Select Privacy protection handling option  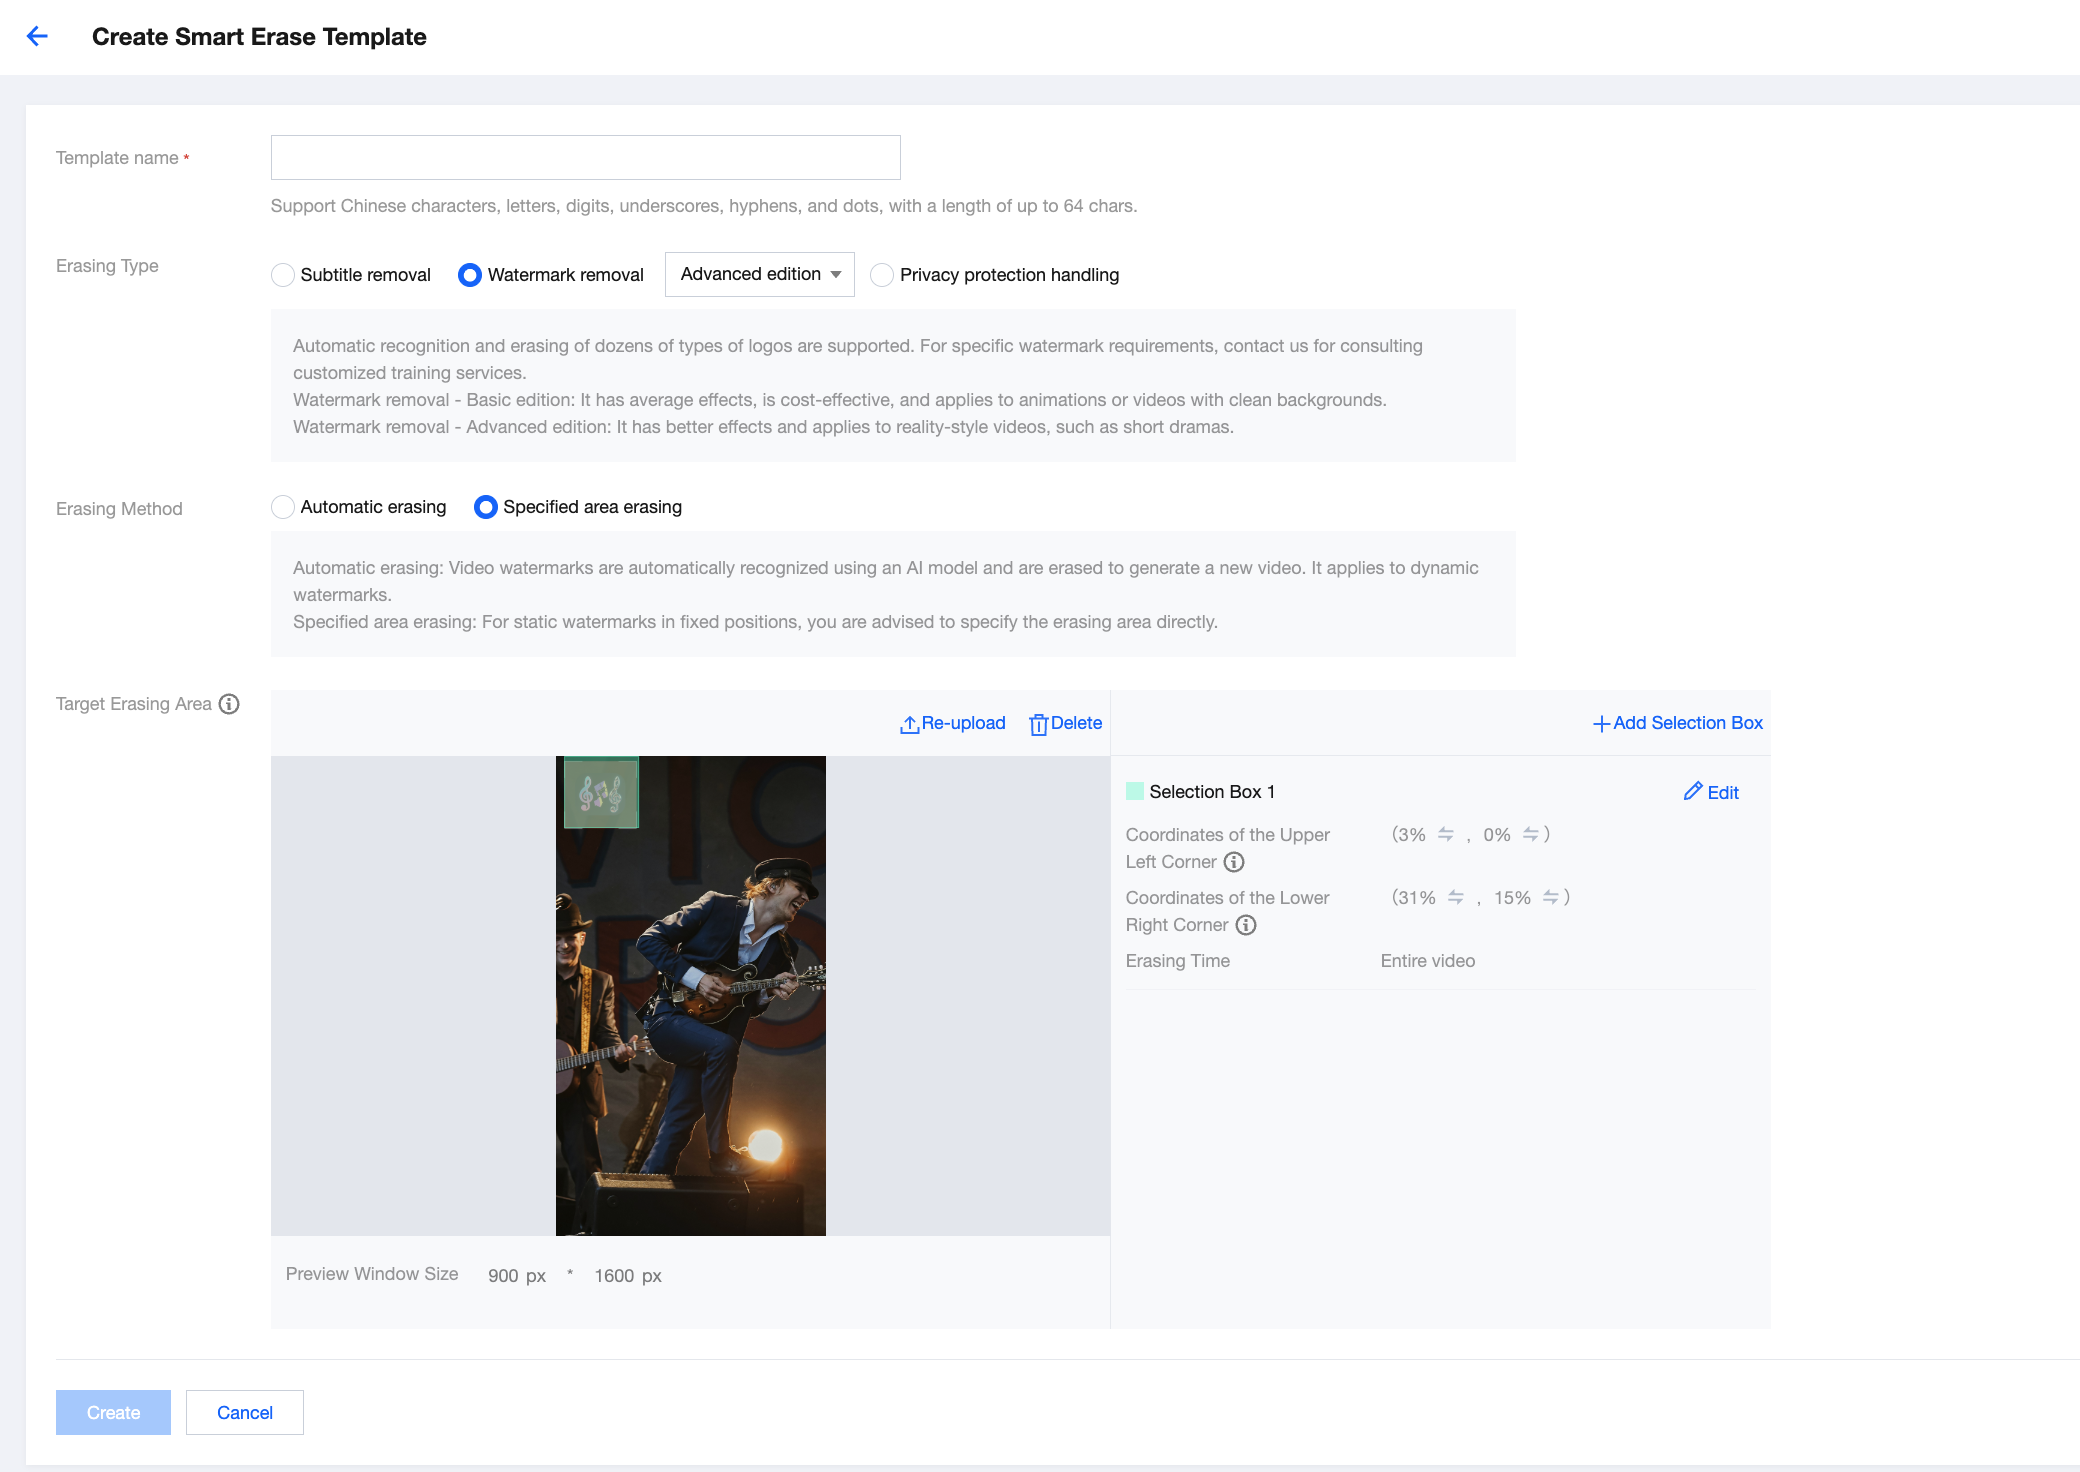(x=882, y=275)
